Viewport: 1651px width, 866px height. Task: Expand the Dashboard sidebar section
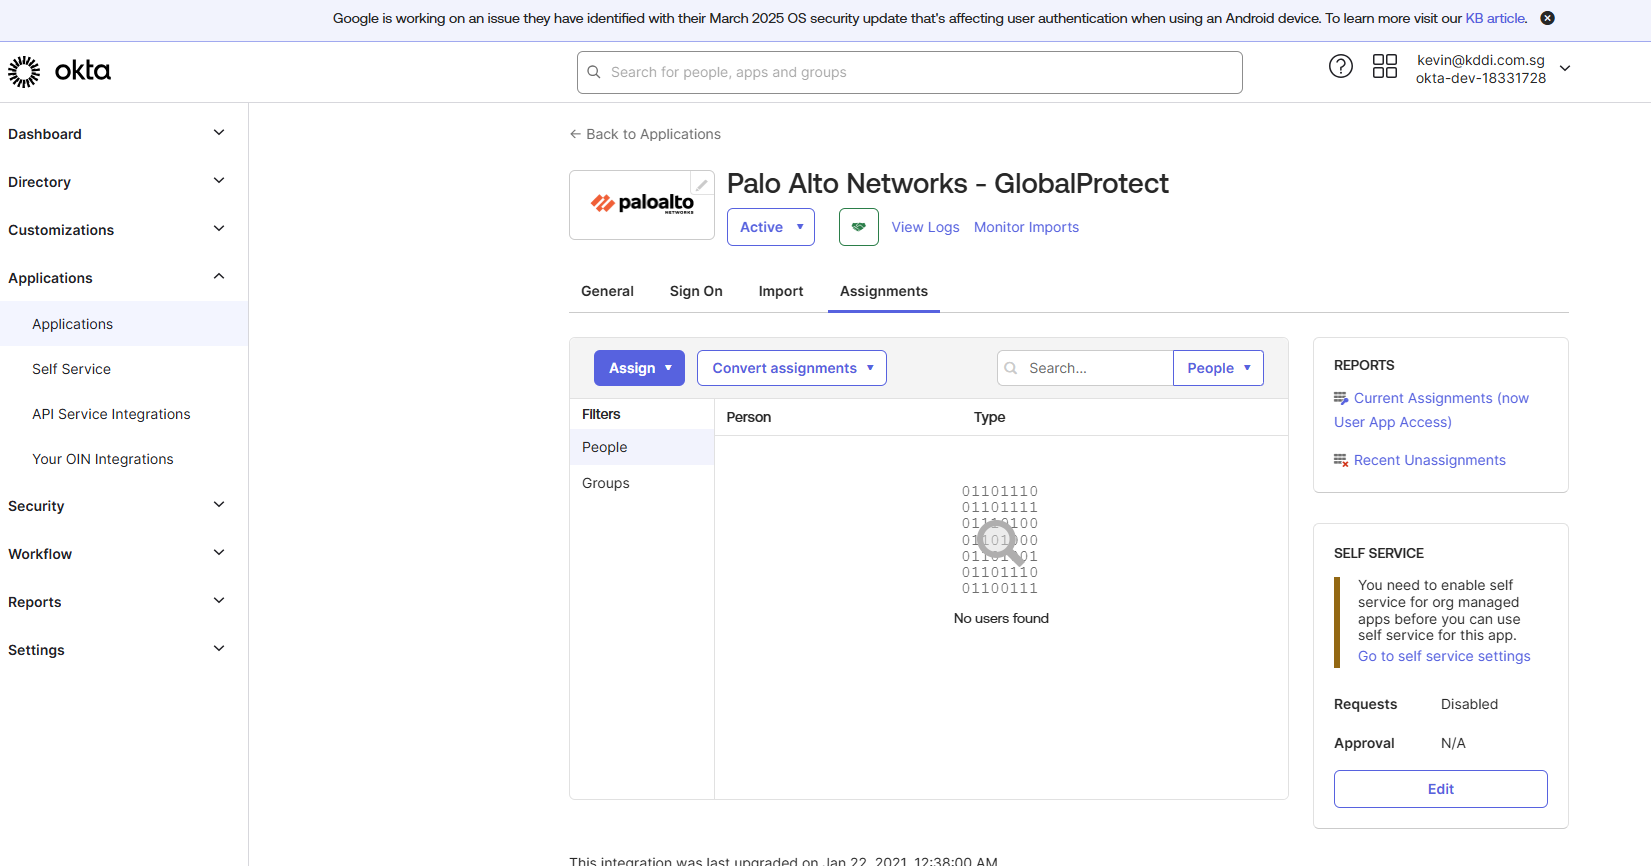[x=219, y=133]
